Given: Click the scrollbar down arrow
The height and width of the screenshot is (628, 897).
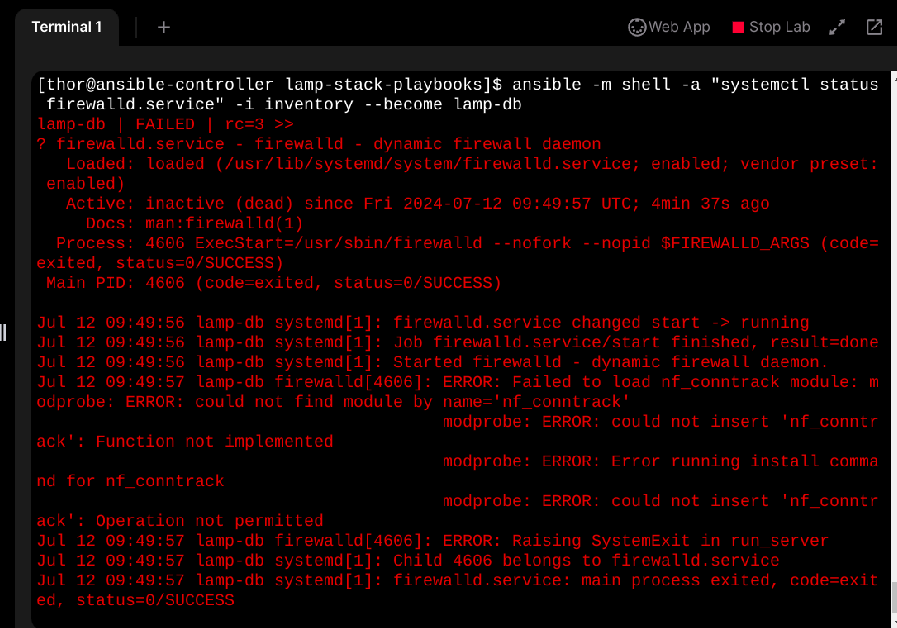Looking at the screenshot, I should click(893, 620).
